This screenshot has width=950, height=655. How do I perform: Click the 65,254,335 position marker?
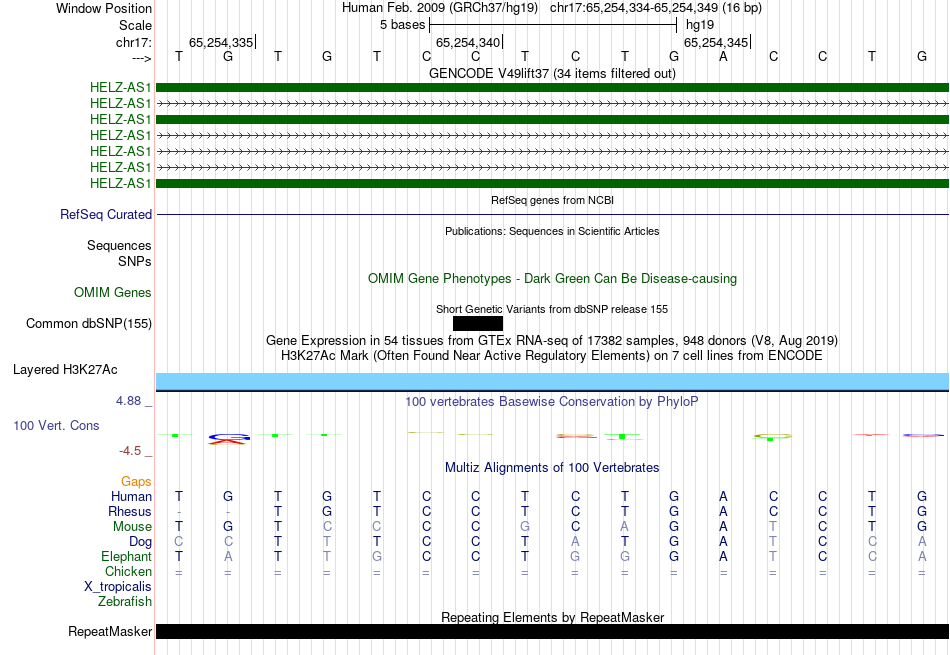point(222,42)
